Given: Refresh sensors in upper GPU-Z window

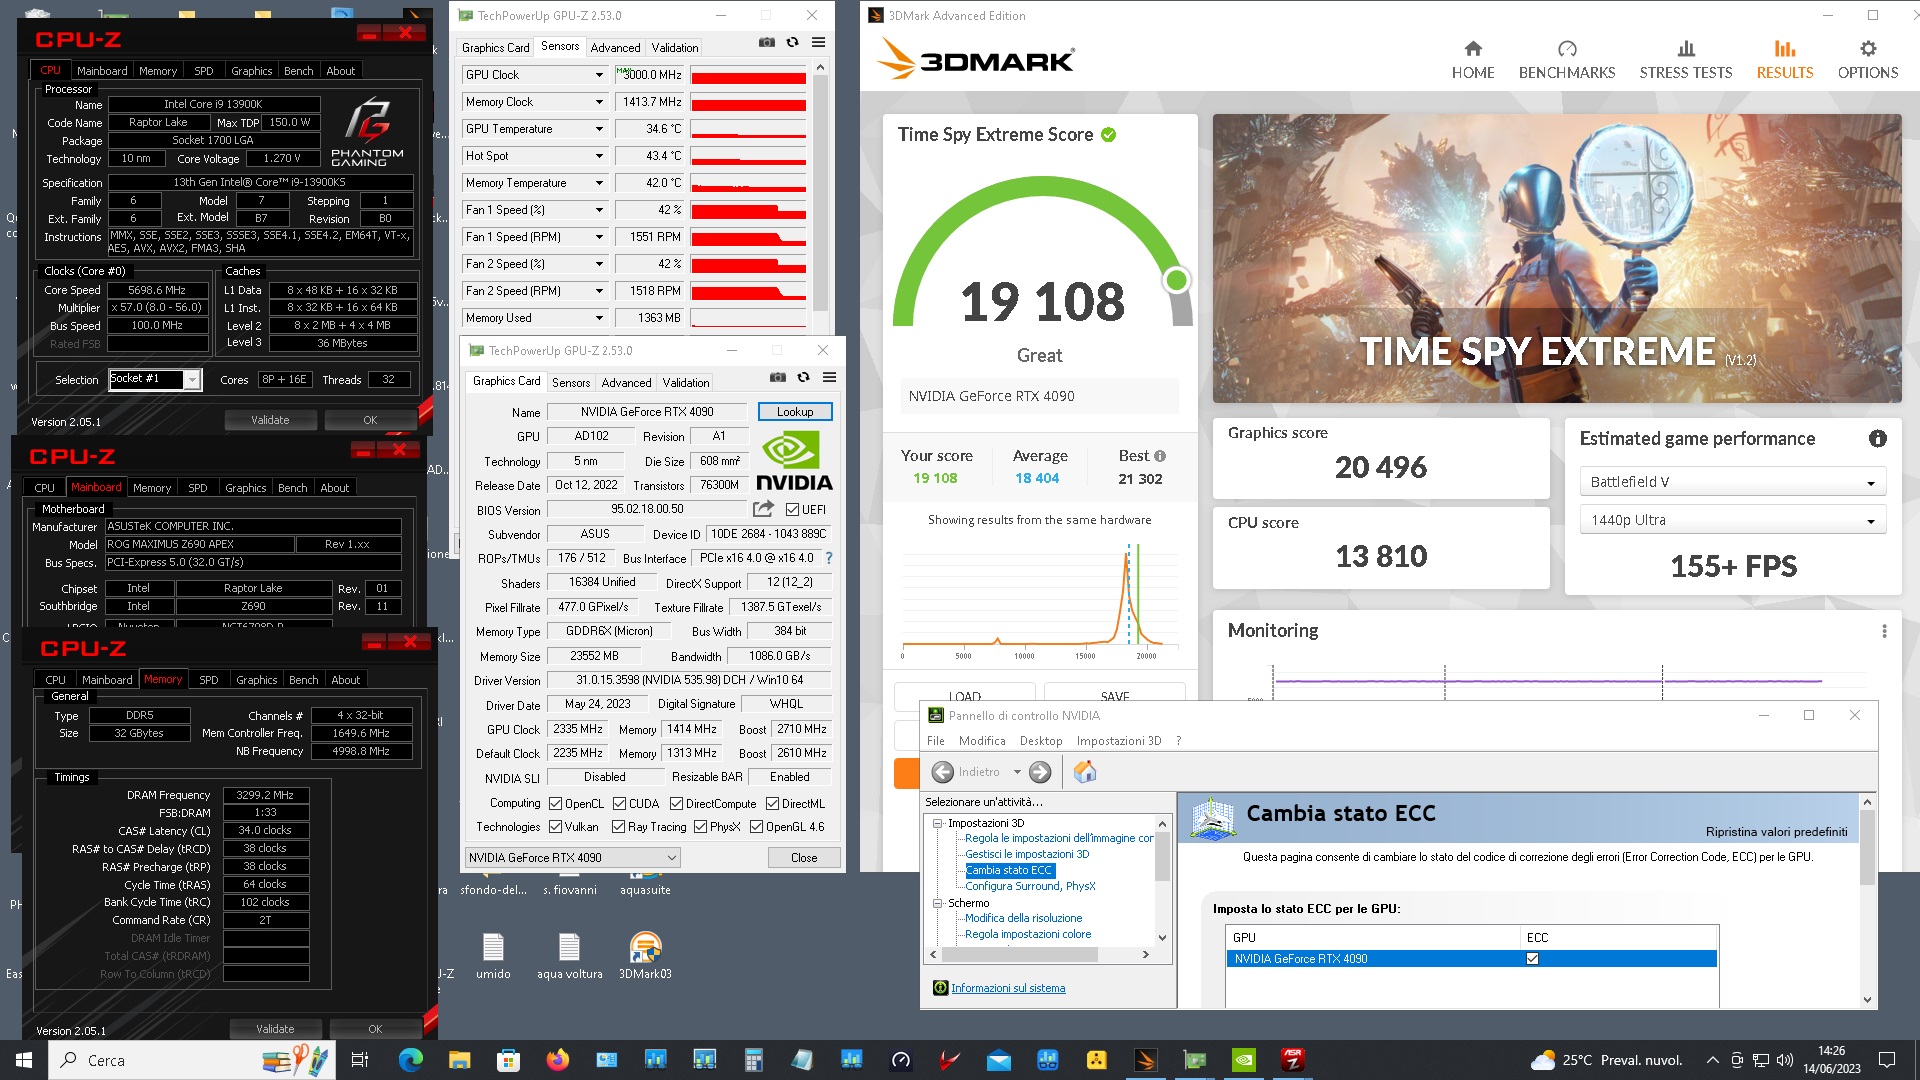Looking at the screenshot, I should [x=792, y=43].
